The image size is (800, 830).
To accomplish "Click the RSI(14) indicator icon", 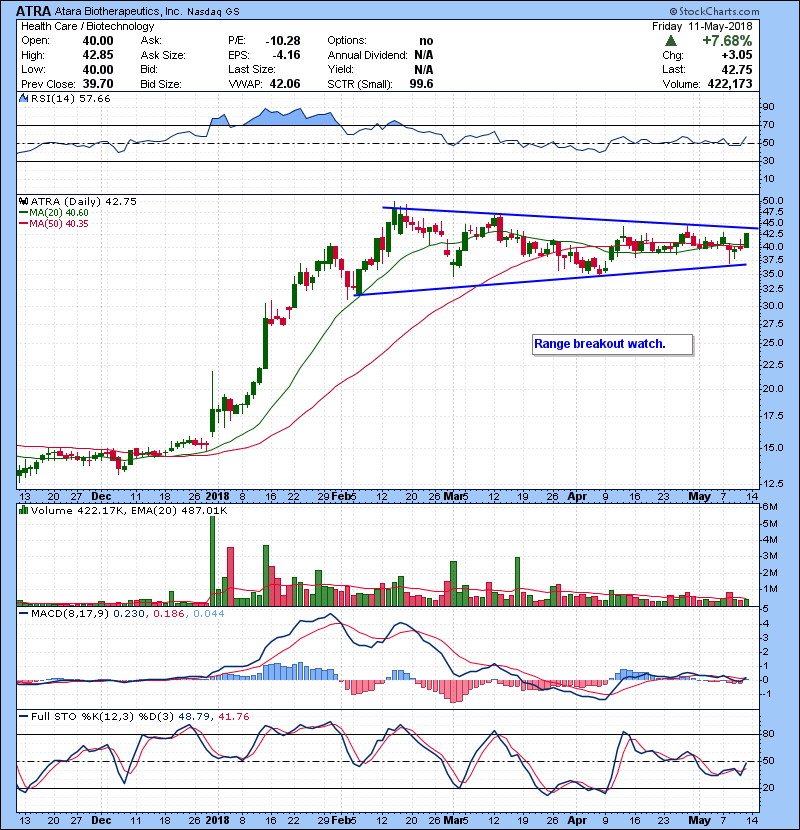I will [x=23, y=98].
